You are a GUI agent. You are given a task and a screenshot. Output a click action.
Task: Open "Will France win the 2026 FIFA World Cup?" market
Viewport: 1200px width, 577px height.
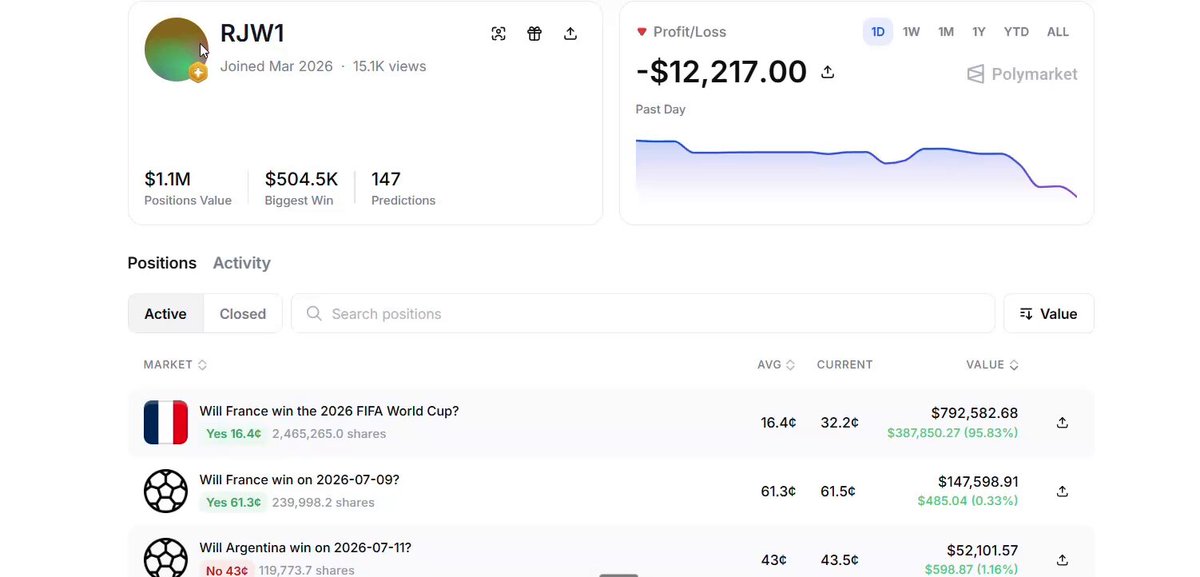point(329,411)
